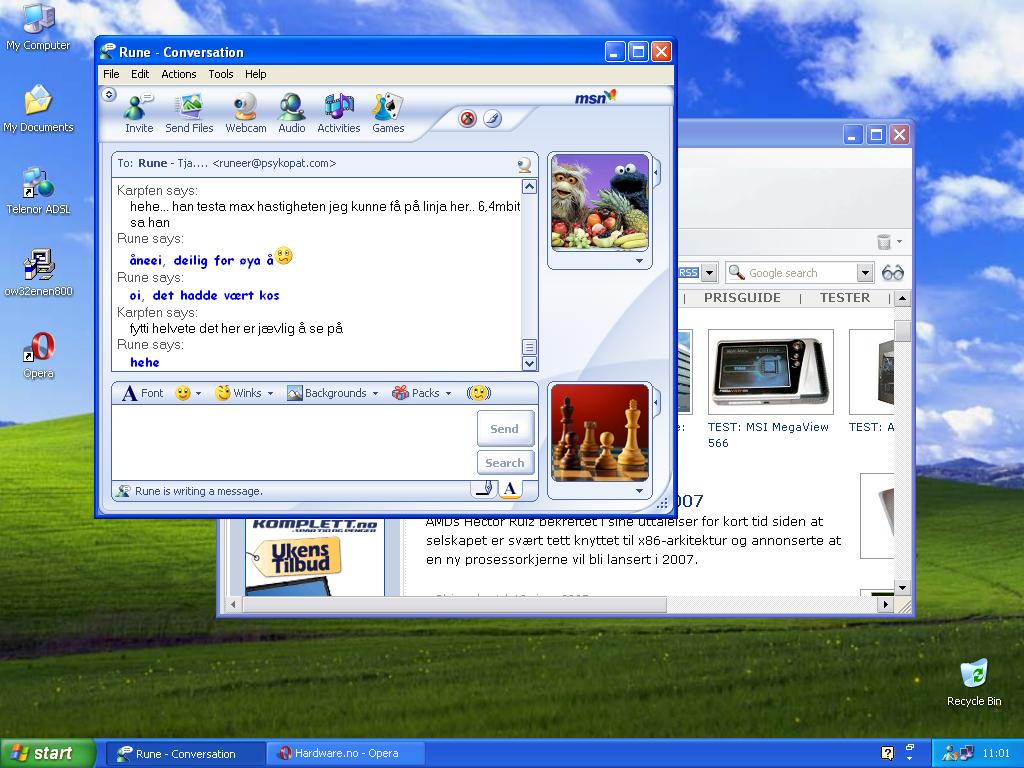Open the File menu

111,74
